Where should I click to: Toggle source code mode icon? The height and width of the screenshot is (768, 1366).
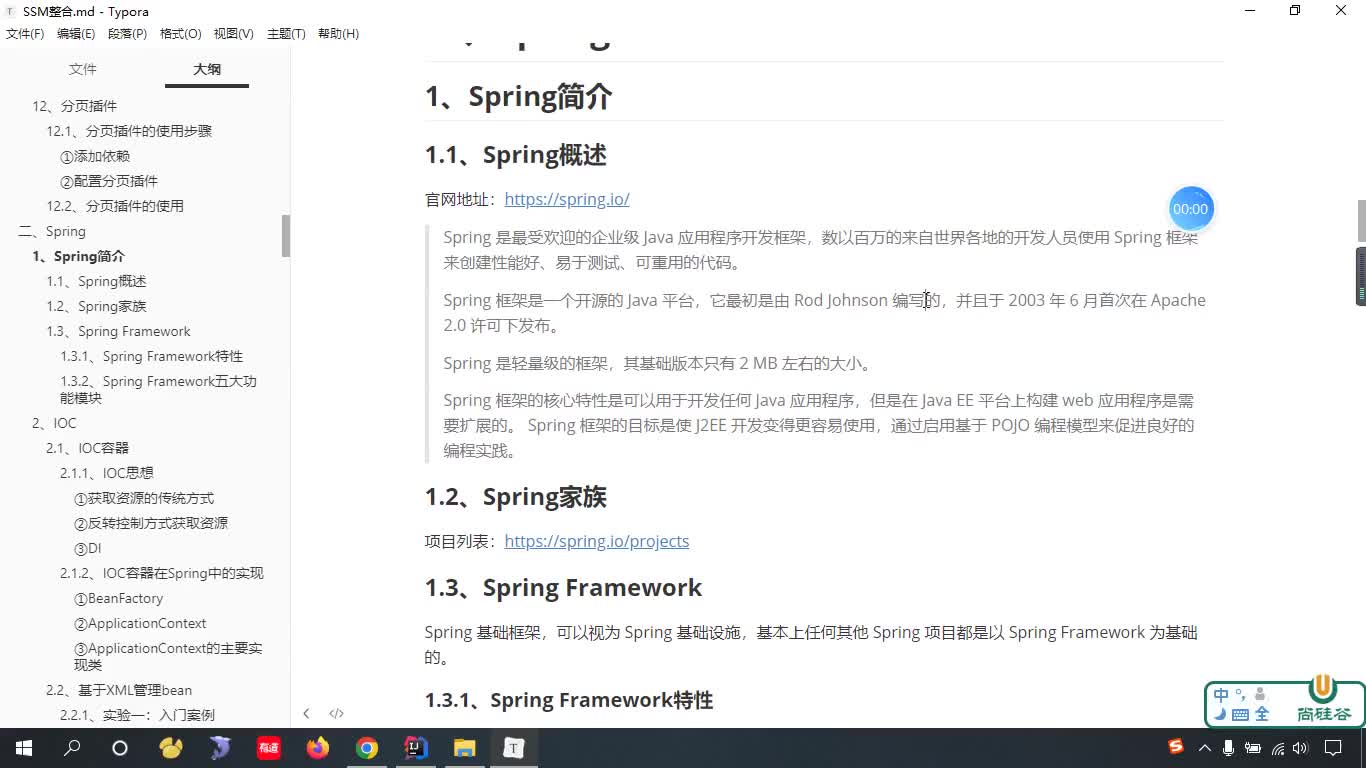336,713
